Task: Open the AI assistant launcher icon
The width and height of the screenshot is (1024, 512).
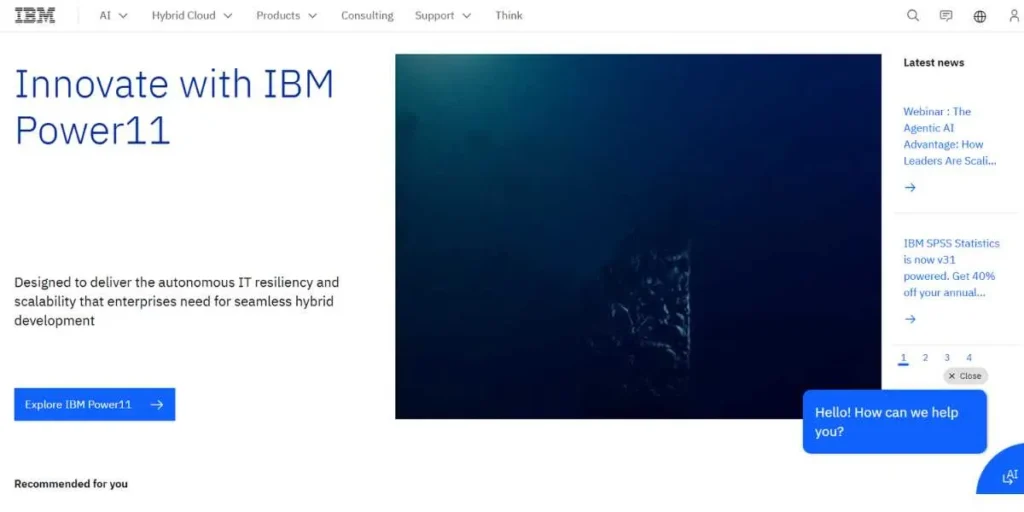Action: 1009,477
